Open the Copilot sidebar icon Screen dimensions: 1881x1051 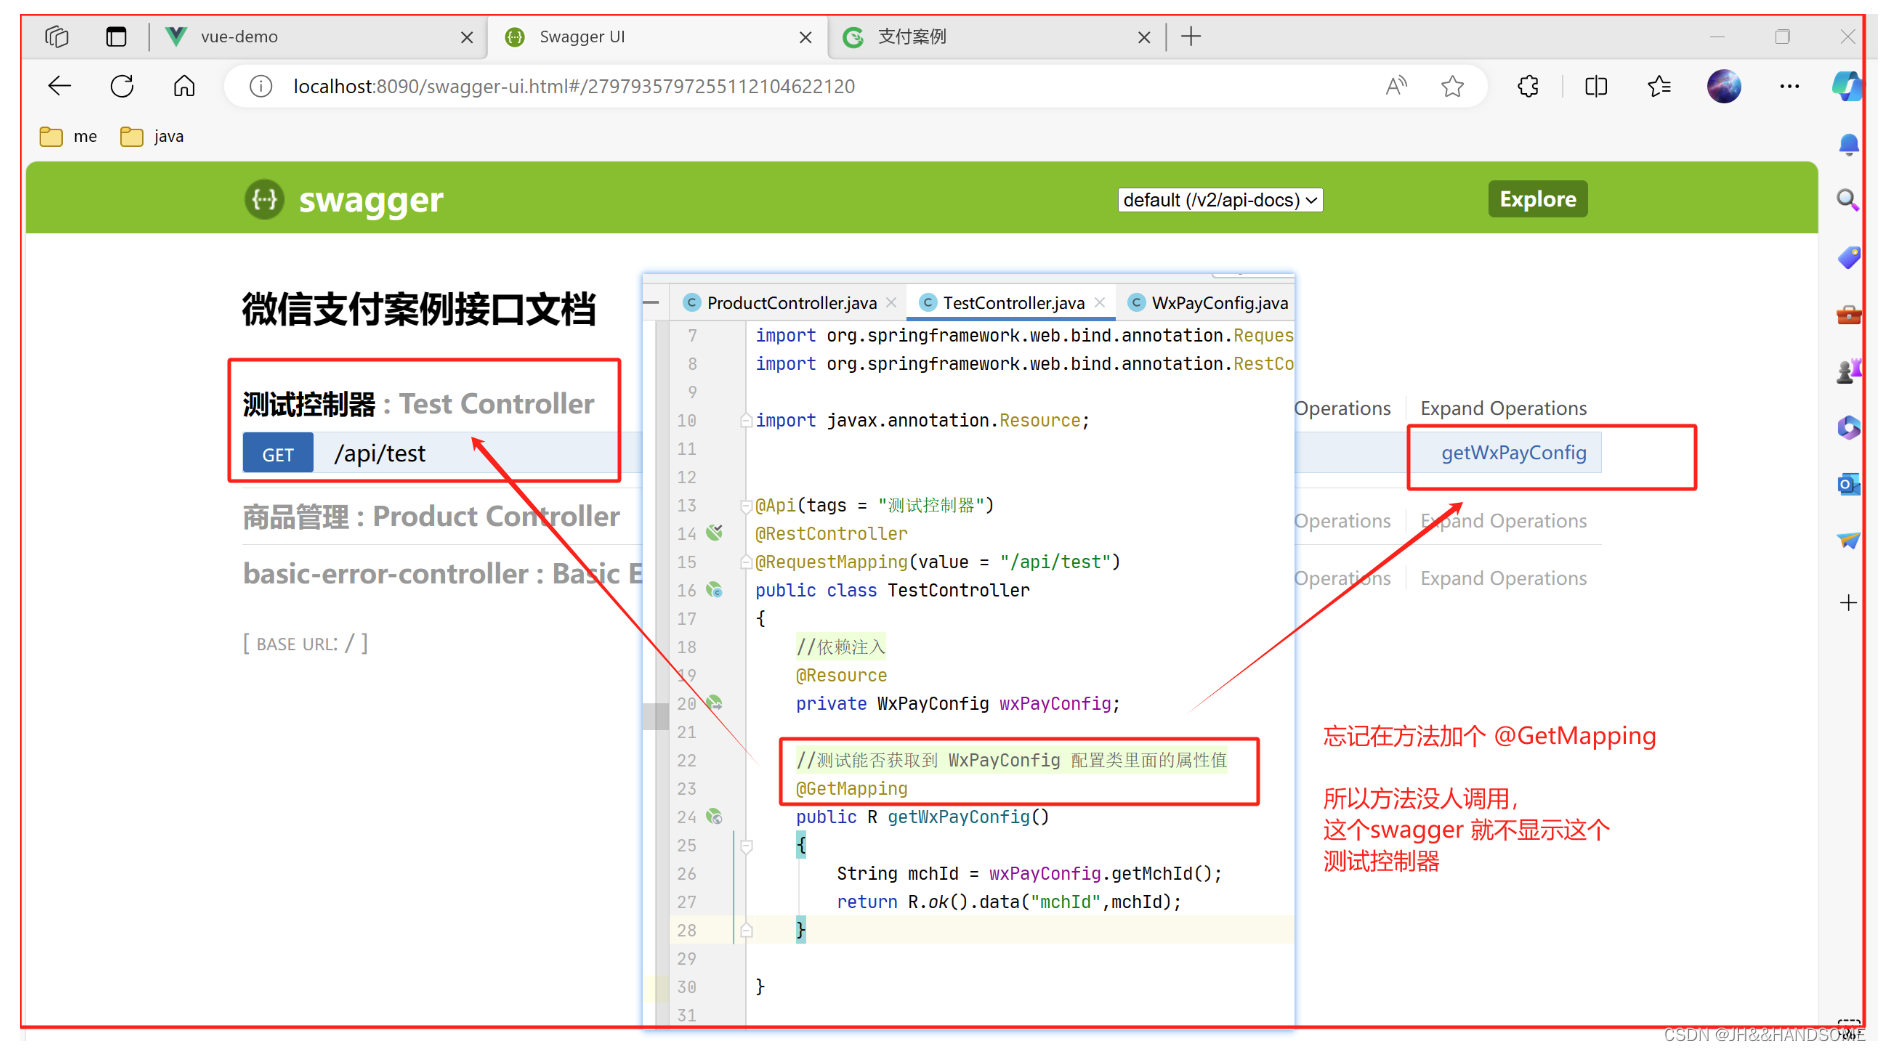pyautogui.click(x=1847, y=87)
